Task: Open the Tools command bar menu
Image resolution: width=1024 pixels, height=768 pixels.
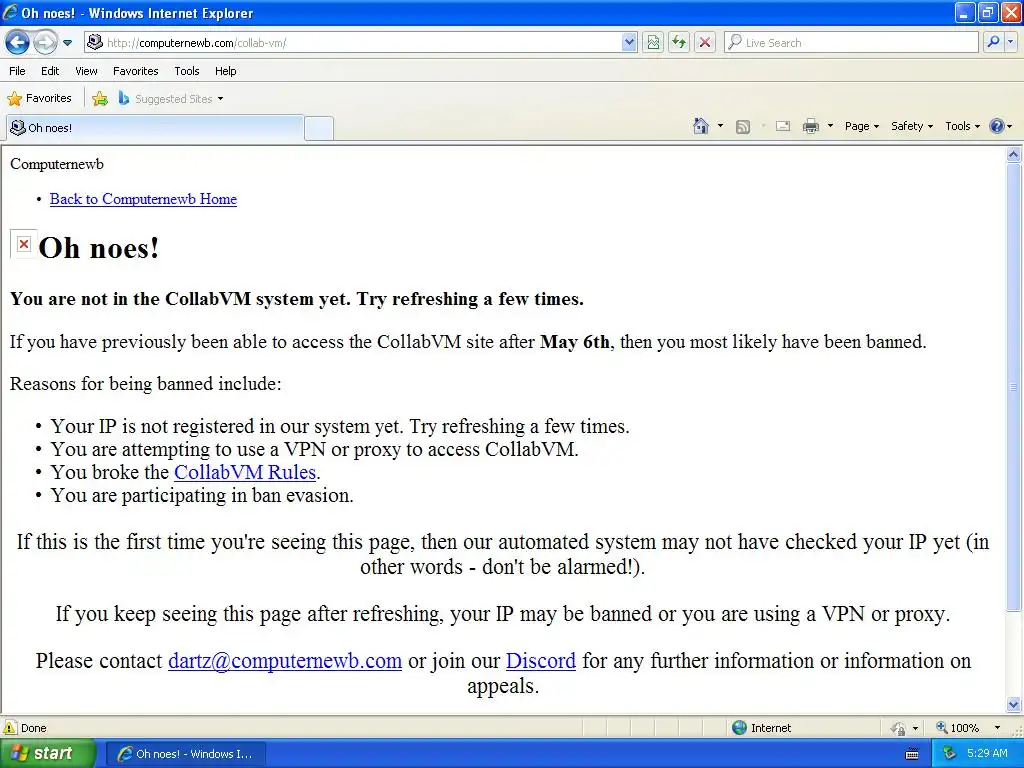Action: tap(962, 126)
